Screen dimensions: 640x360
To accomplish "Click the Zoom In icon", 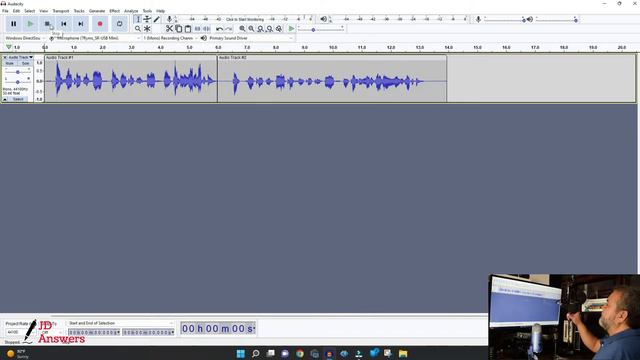I will pyautogui.click(x=242, y=29).
